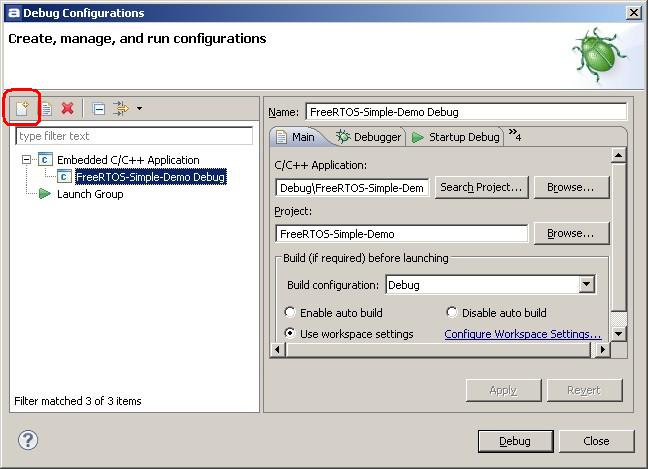Click Browse next to C/C++ Application
Viewport: 648px width, 469px height.
(572, 188)
